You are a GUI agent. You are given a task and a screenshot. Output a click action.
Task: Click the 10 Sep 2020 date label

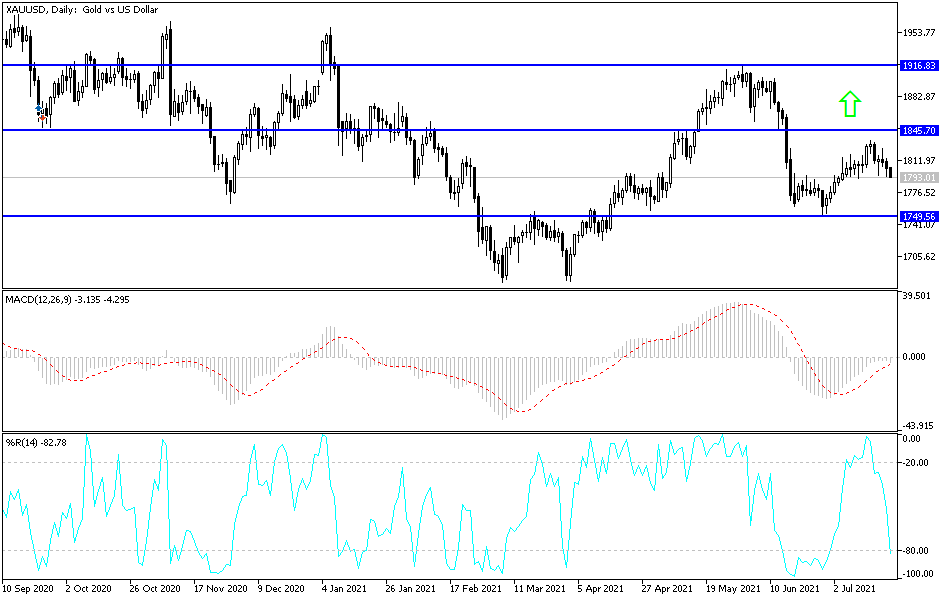click(x=28, y=589)
